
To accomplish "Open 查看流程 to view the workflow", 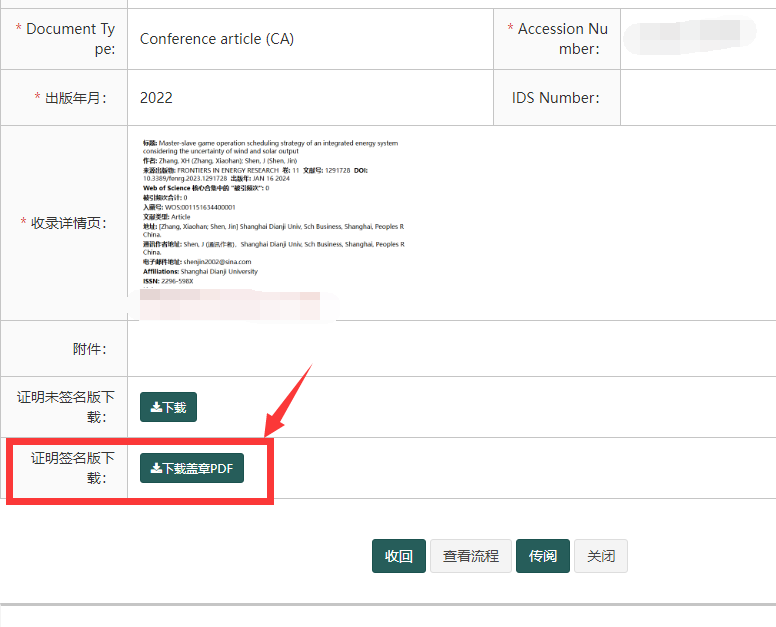I will tap(470, 556).
